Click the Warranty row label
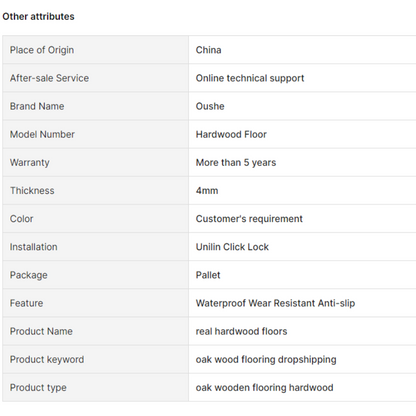416x416 pixels. pyautogui.click(x=30, y=163)
